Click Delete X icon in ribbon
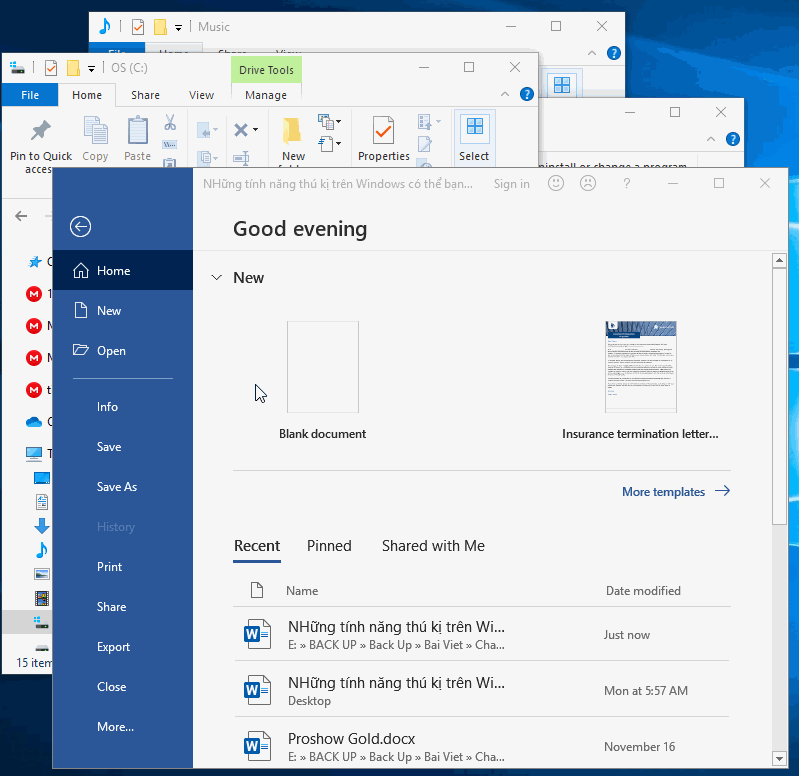 pos(241,129)
